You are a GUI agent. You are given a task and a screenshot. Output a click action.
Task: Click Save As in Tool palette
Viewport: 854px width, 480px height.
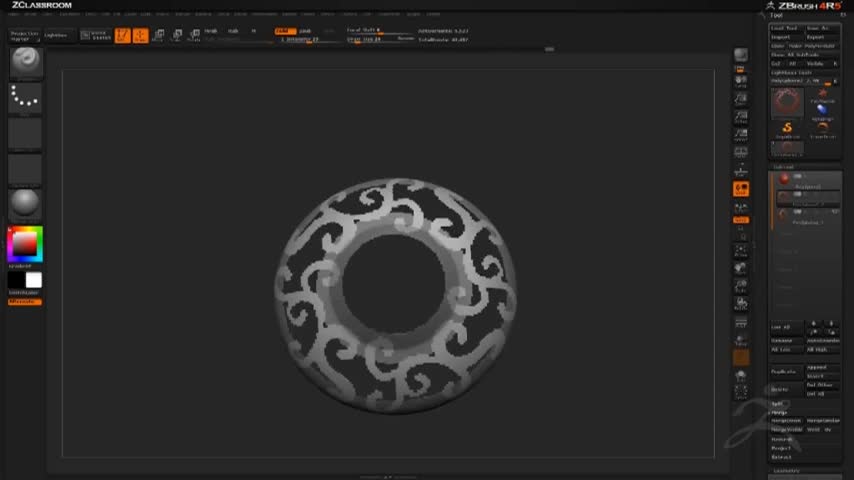(822, 28)
